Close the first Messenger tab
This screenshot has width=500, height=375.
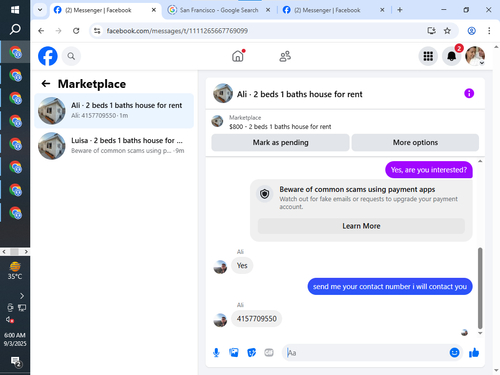[x=154, y=10]
